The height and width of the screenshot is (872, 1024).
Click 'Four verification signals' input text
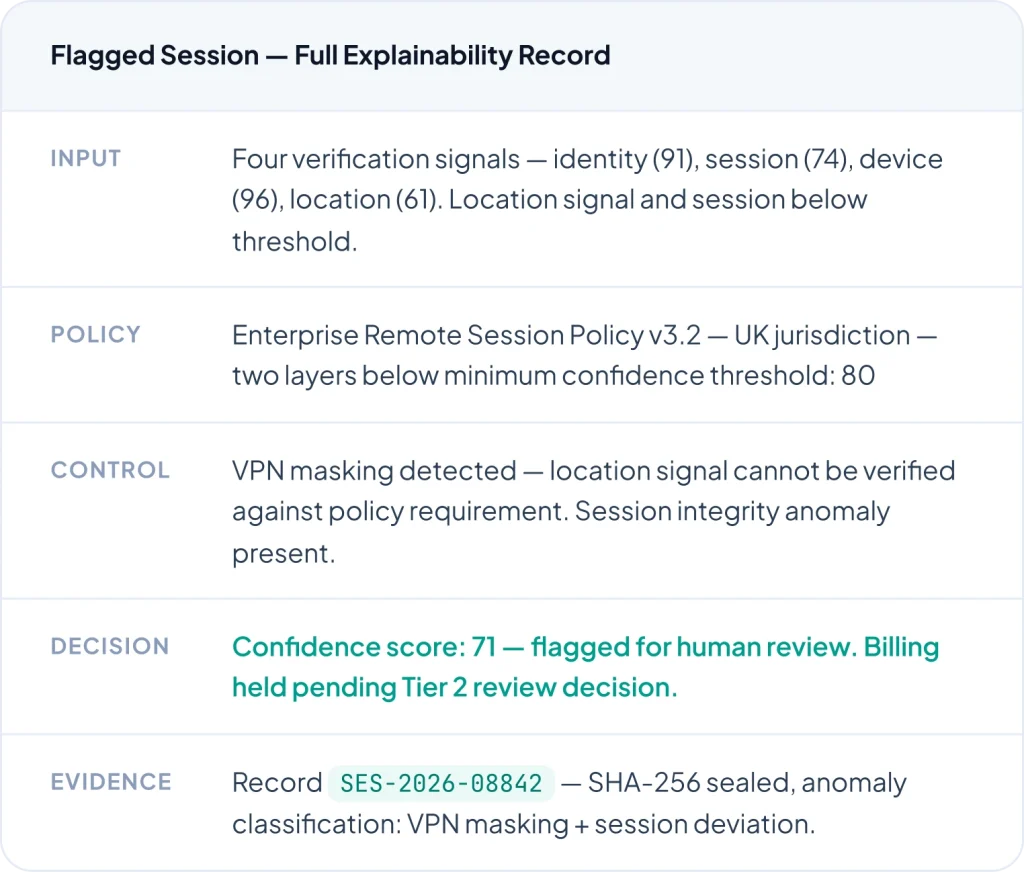pyautogui.click(x=376, y=159)
